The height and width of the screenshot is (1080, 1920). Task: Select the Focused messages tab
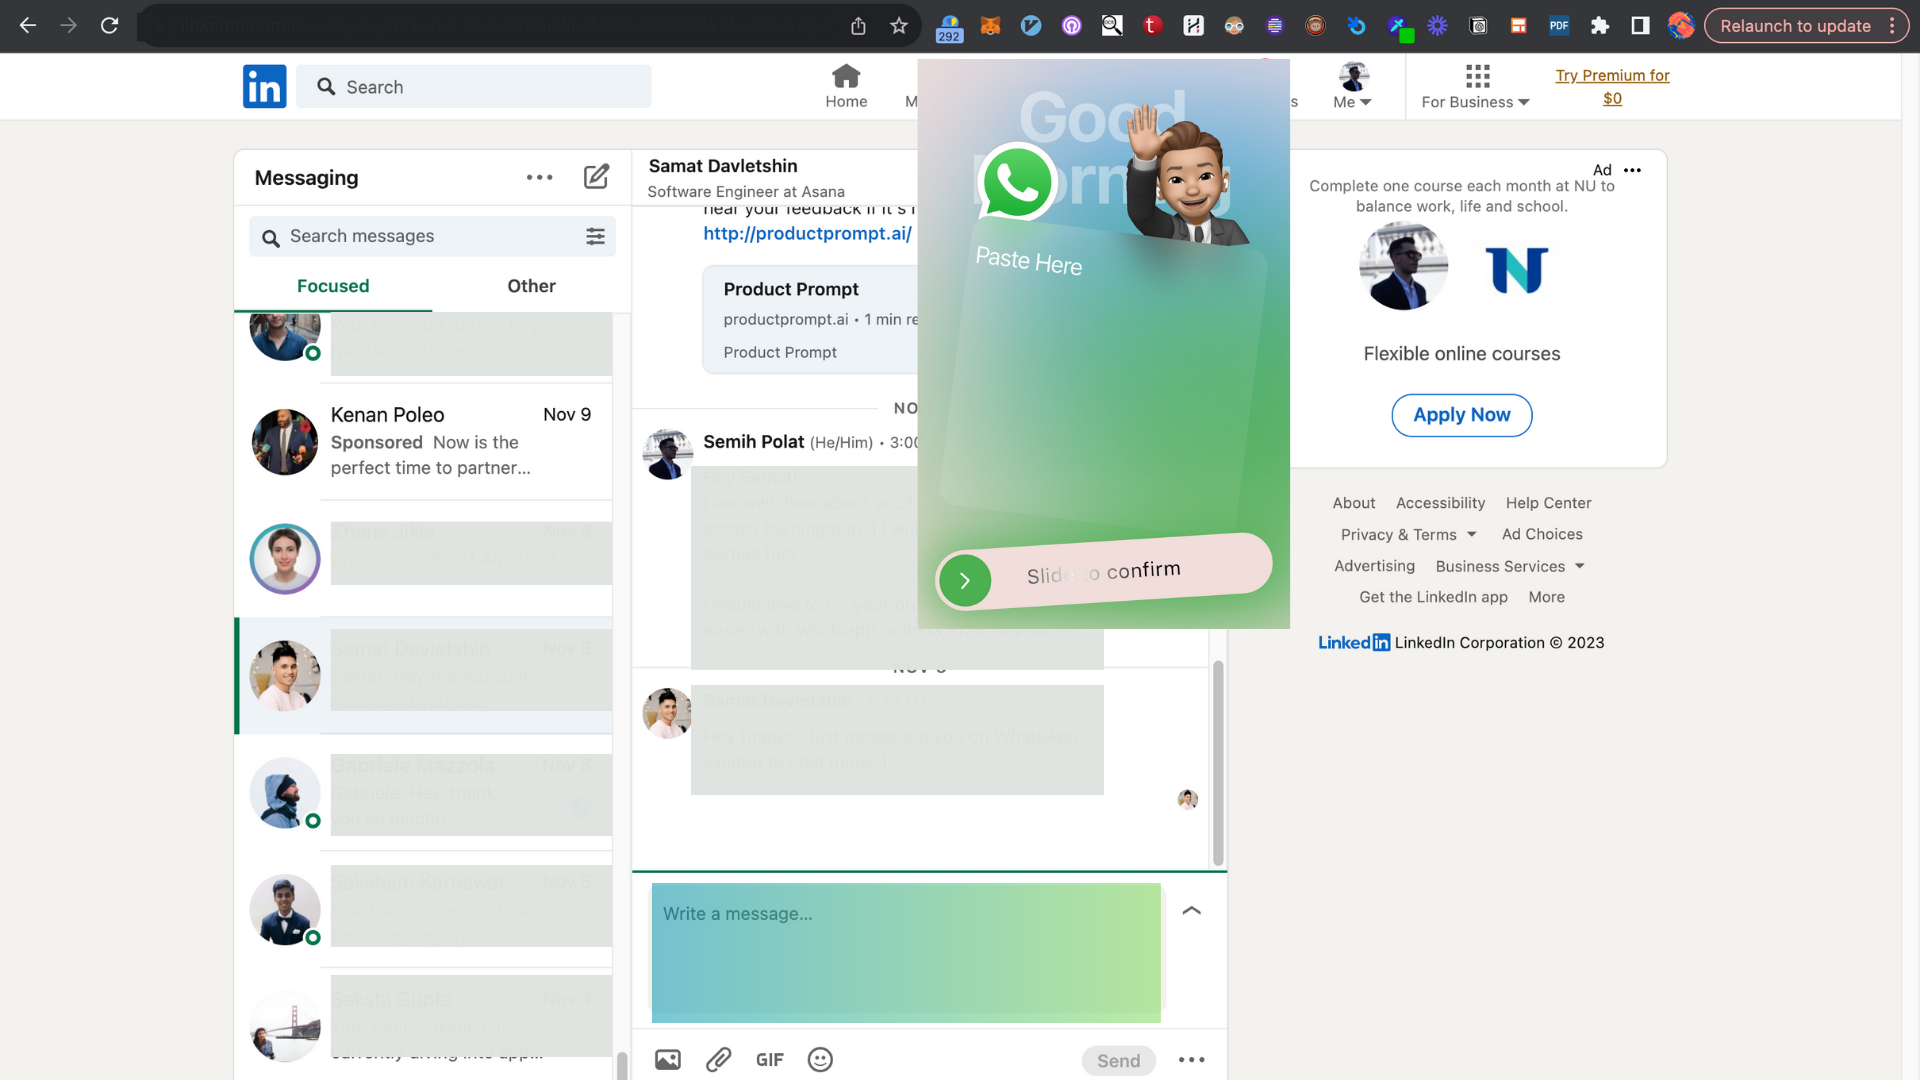coord(333,286)
